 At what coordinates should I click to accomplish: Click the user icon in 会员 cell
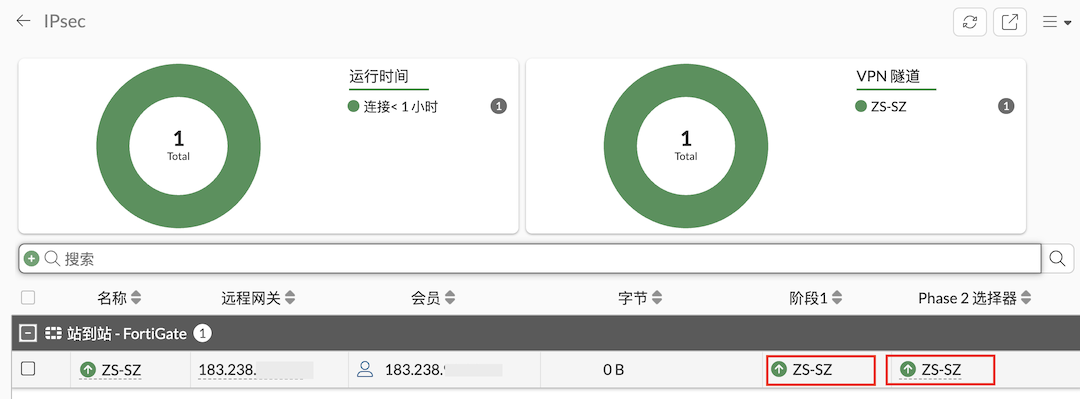[365, 369]
